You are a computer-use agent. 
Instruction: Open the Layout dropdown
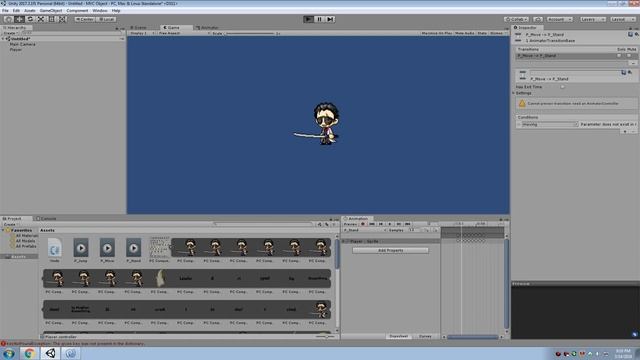(x=622, y=19)
